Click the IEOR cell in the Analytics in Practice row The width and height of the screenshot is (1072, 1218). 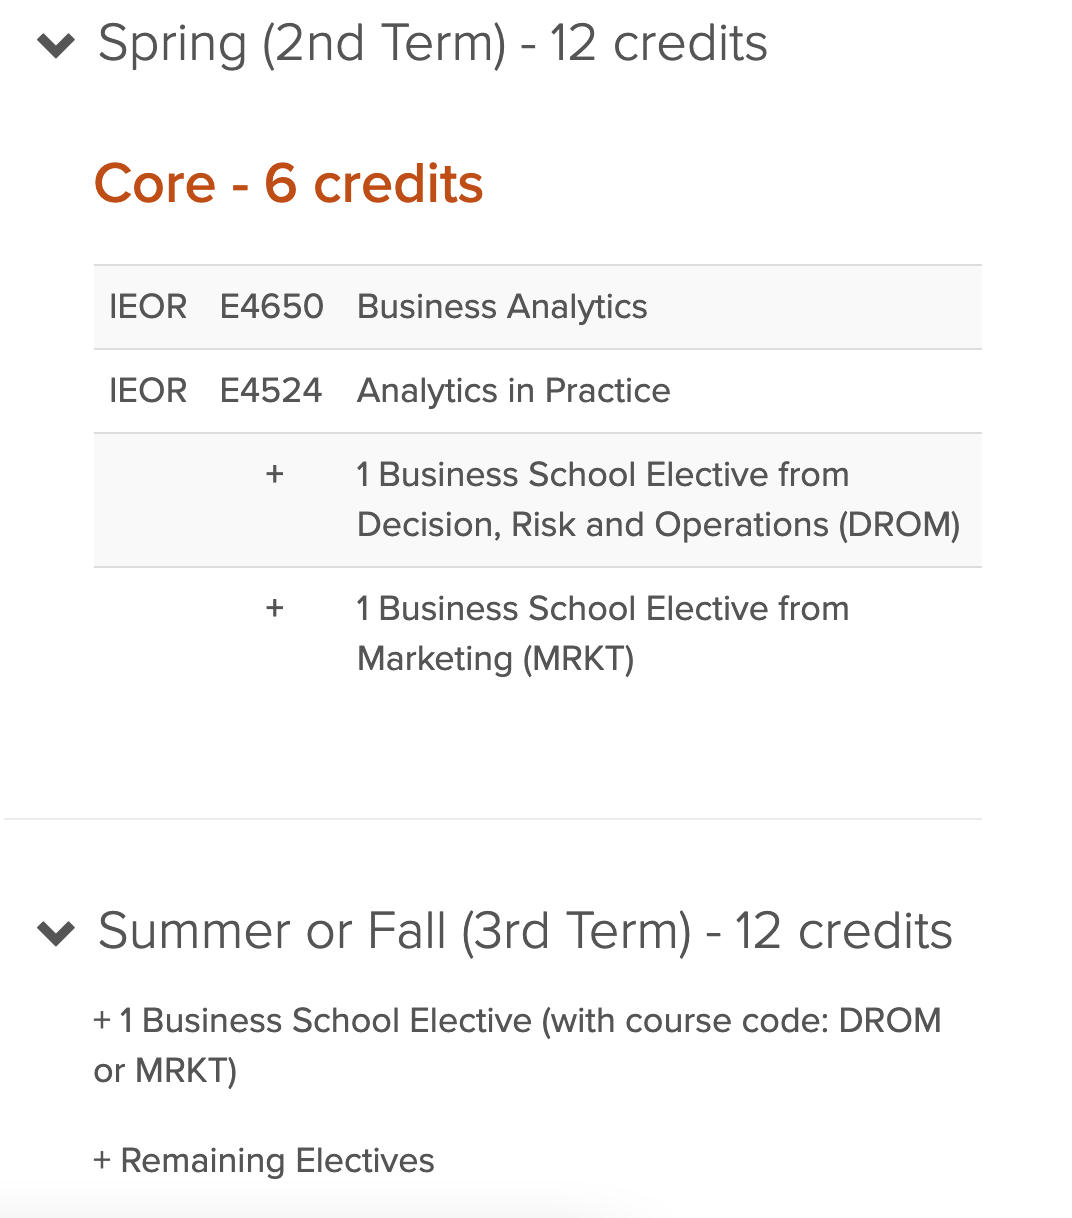[x=148, y=391]
